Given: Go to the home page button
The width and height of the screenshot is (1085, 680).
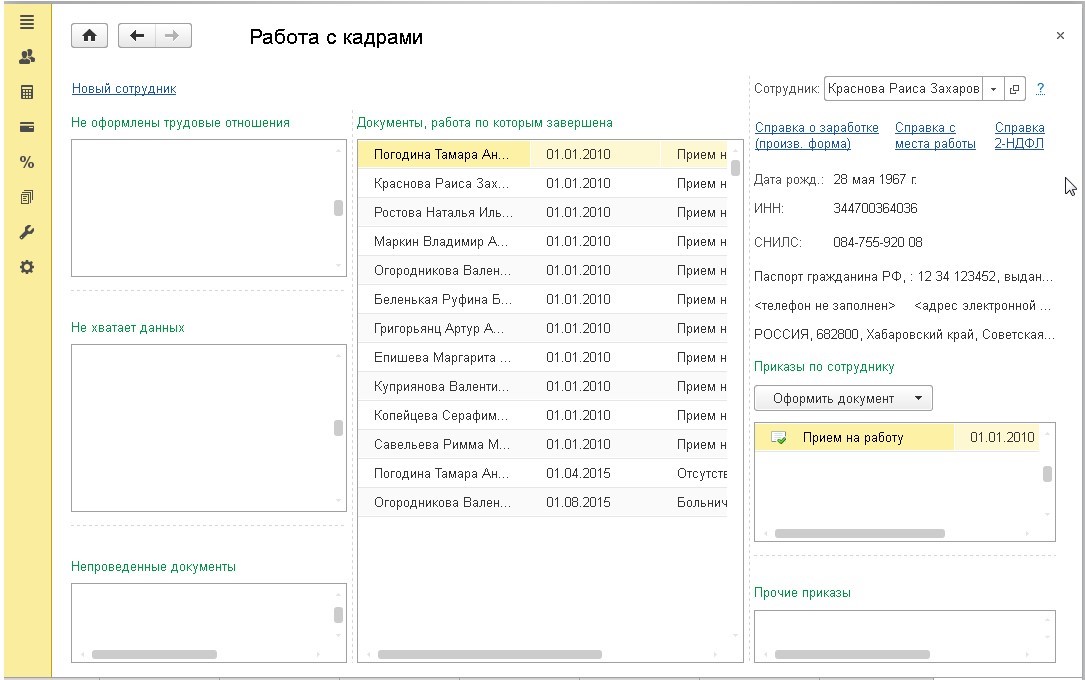Looking at the screenshot, I should coord(89,36).
